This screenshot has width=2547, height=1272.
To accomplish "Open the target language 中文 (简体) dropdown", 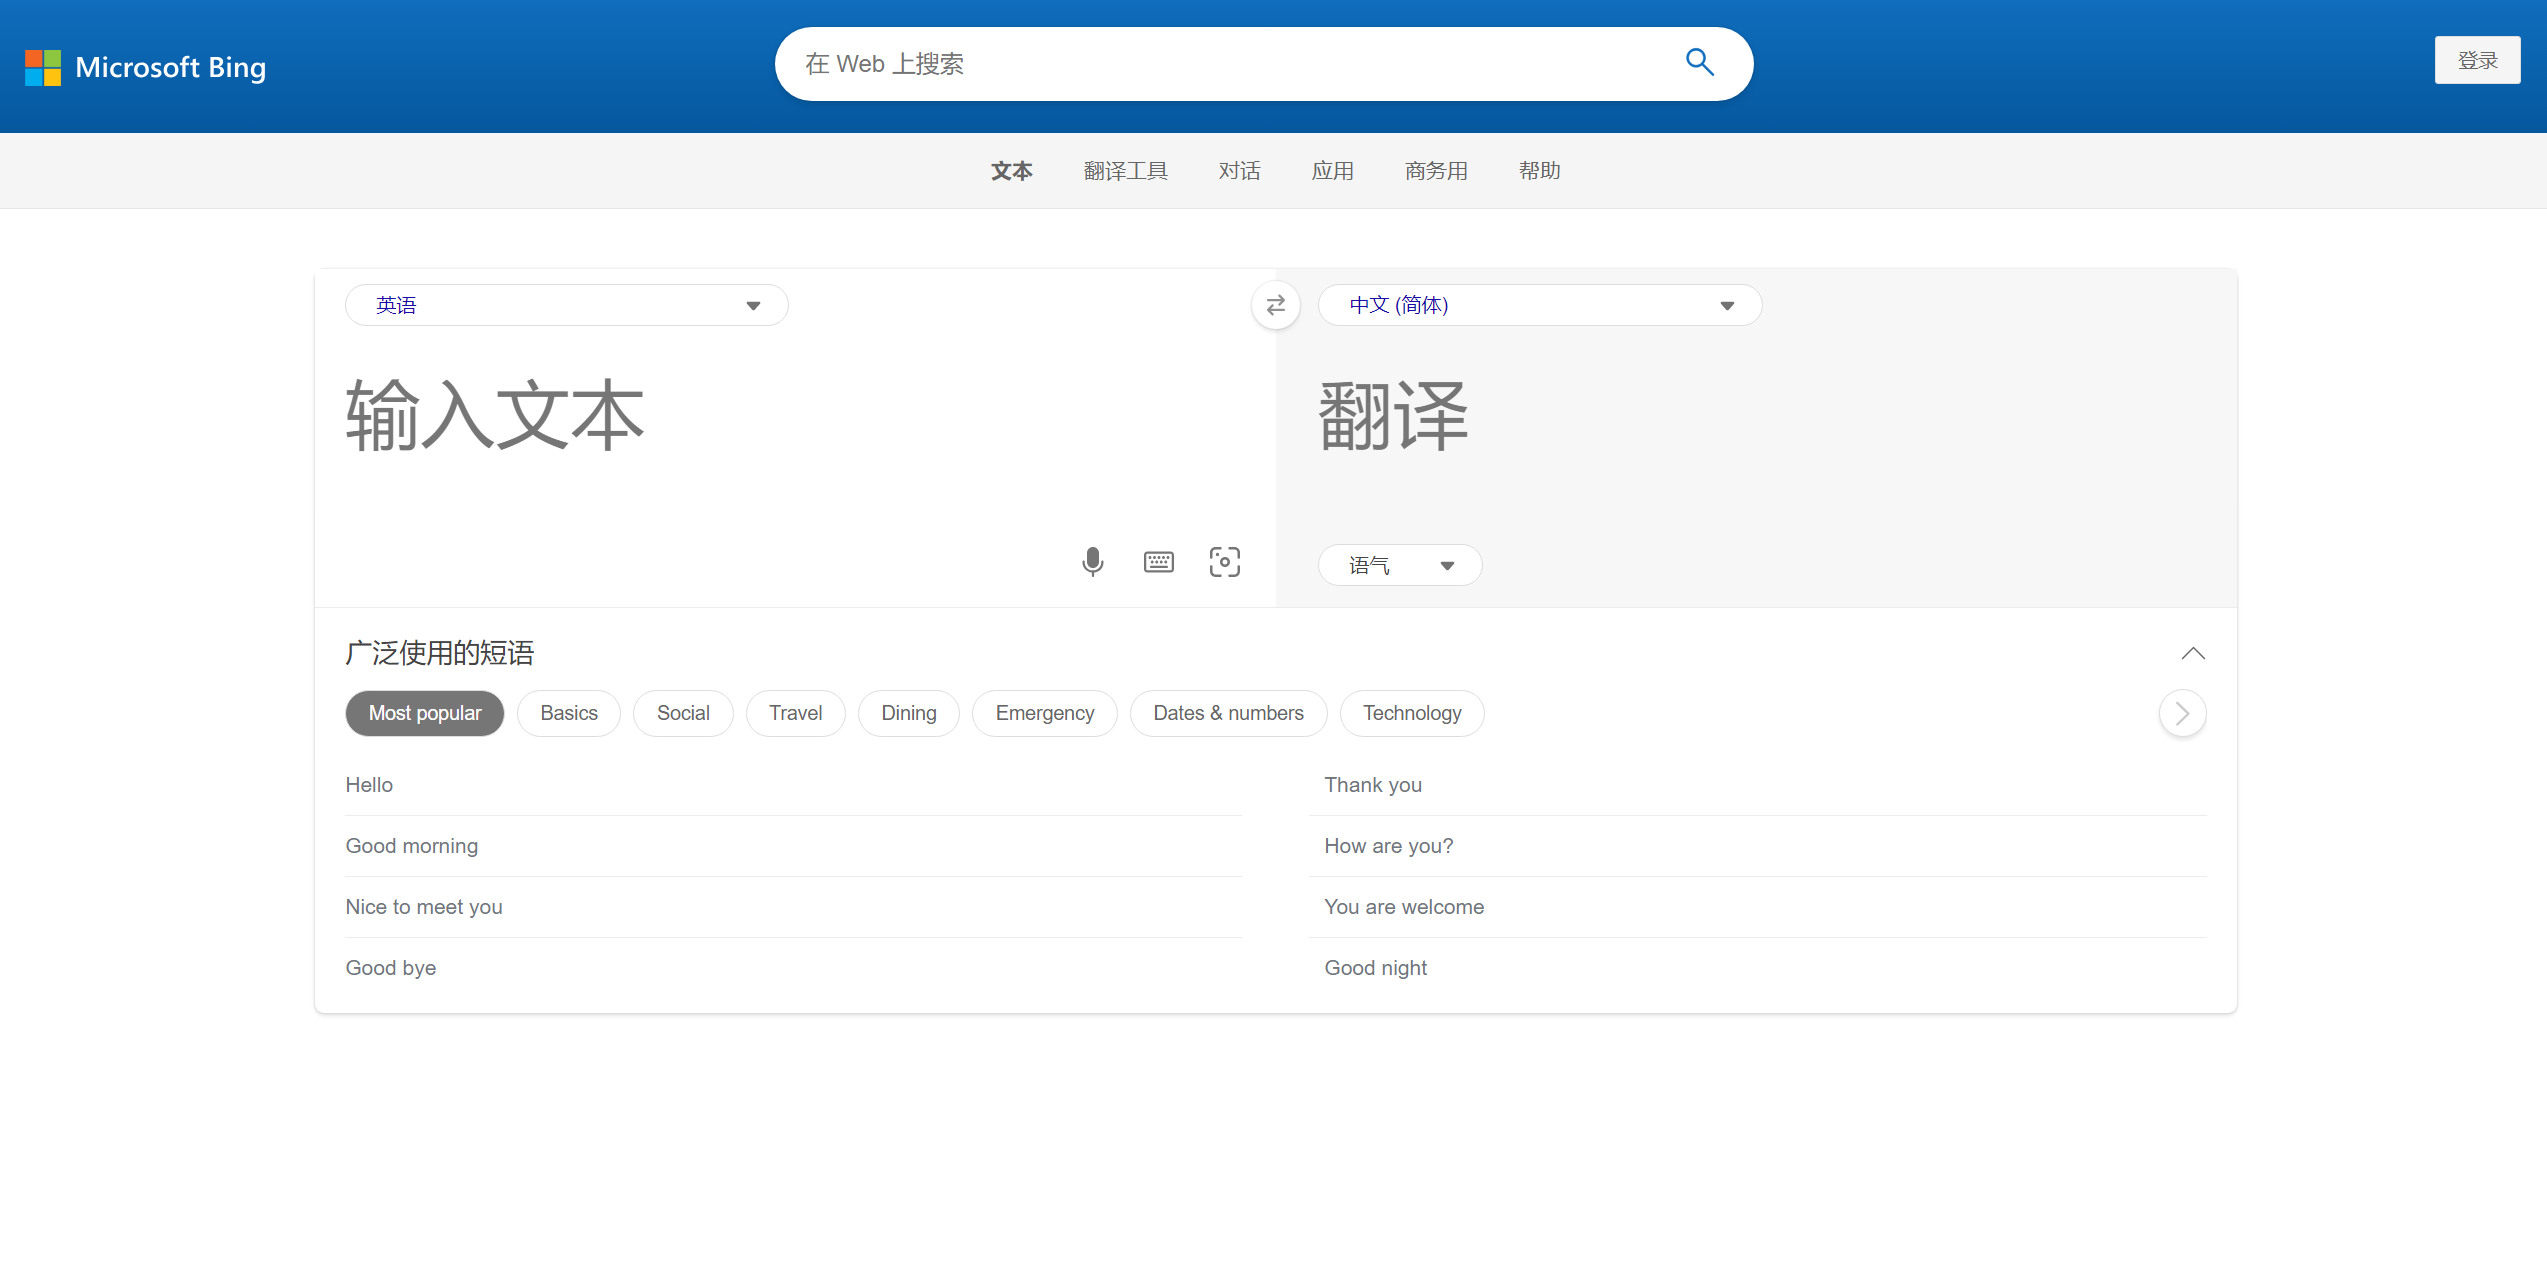I will coord(1539,305).
